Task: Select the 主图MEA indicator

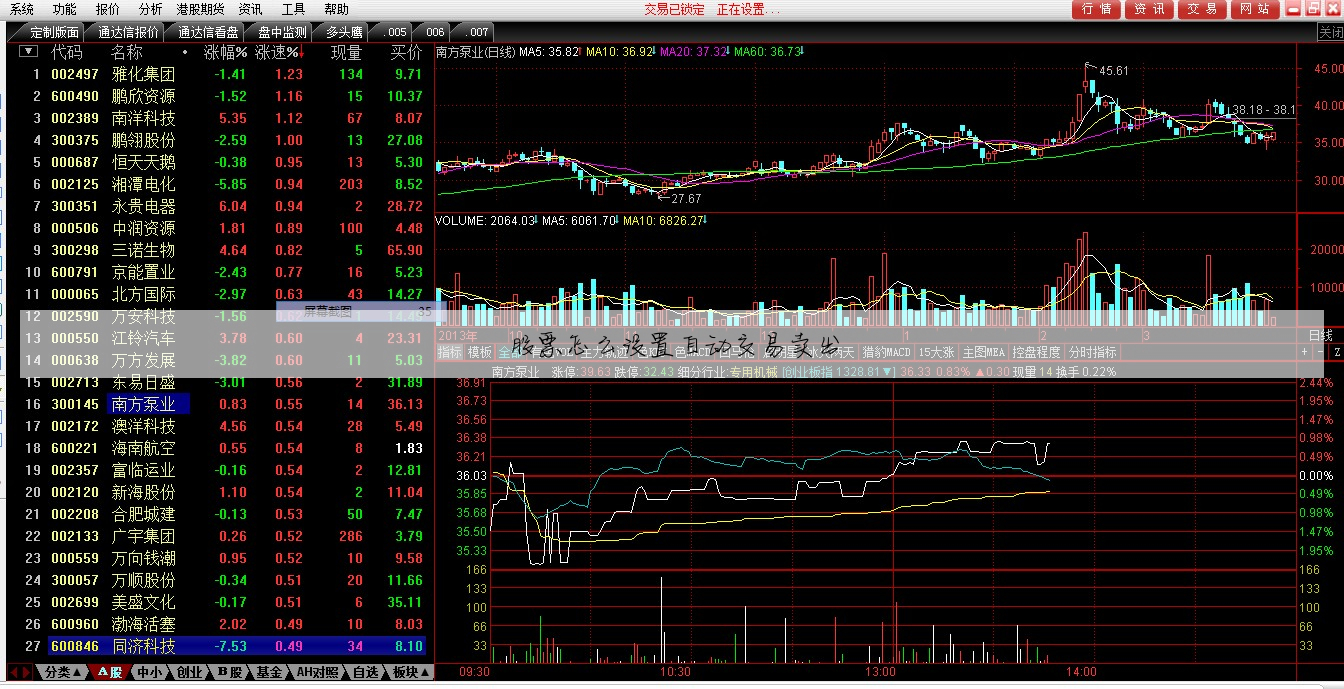Action: pyautogui.click(x=984, y=352)
